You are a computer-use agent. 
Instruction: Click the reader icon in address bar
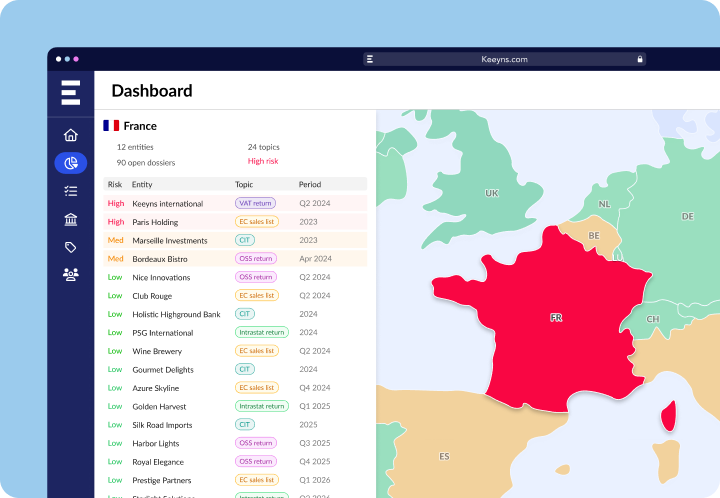point(370,59)
